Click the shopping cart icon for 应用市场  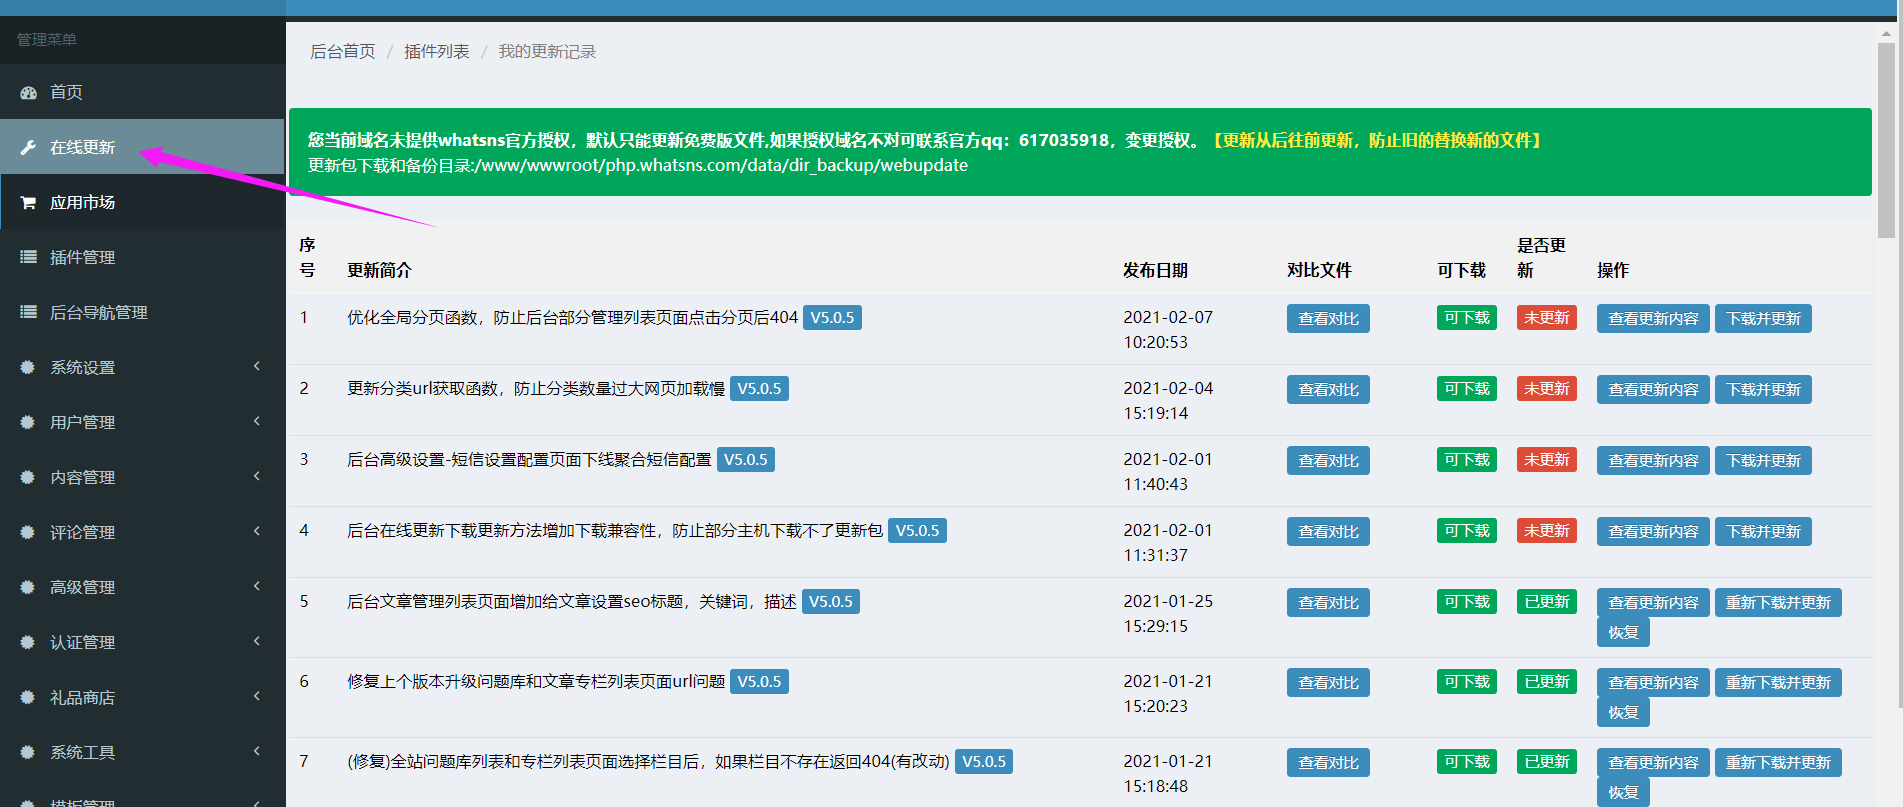[28, 202]
